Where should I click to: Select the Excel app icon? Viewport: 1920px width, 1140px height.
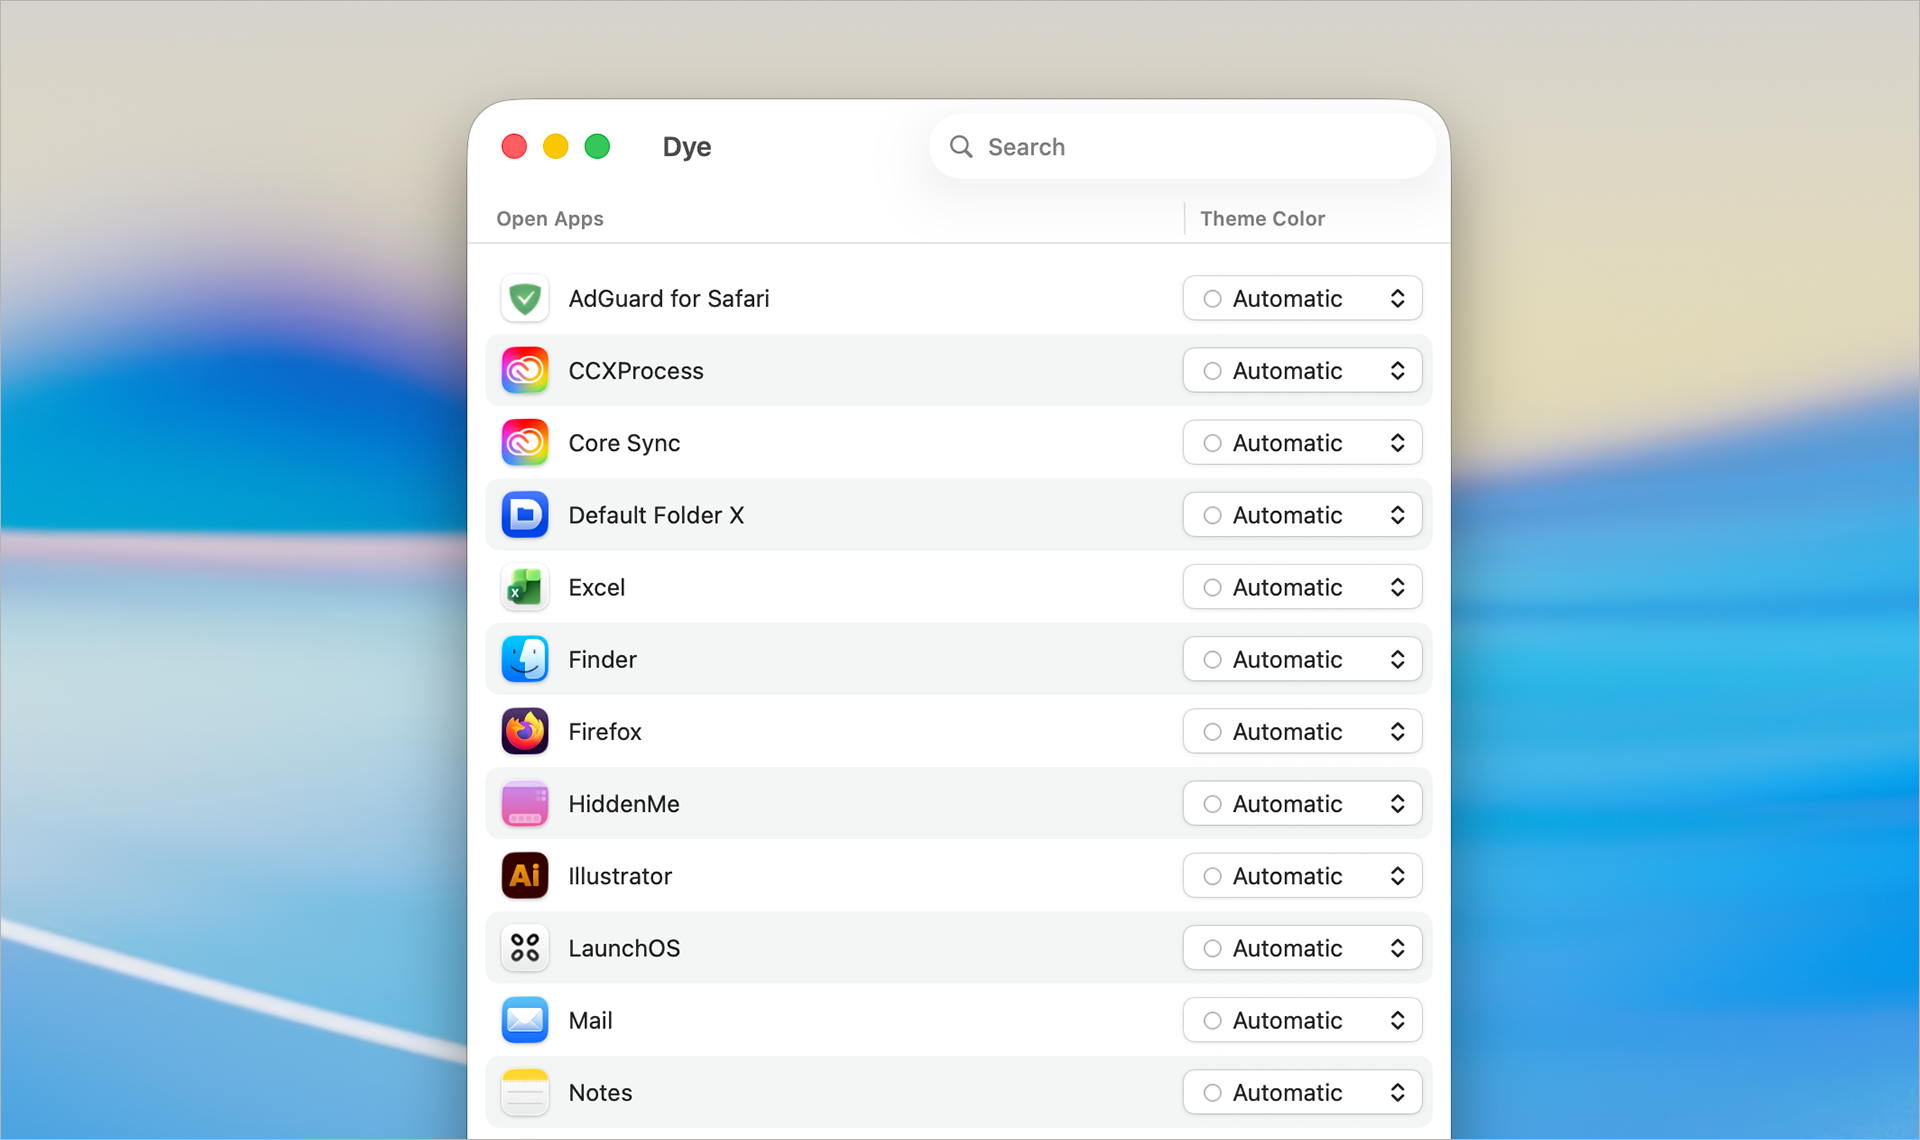coord(524,587)
